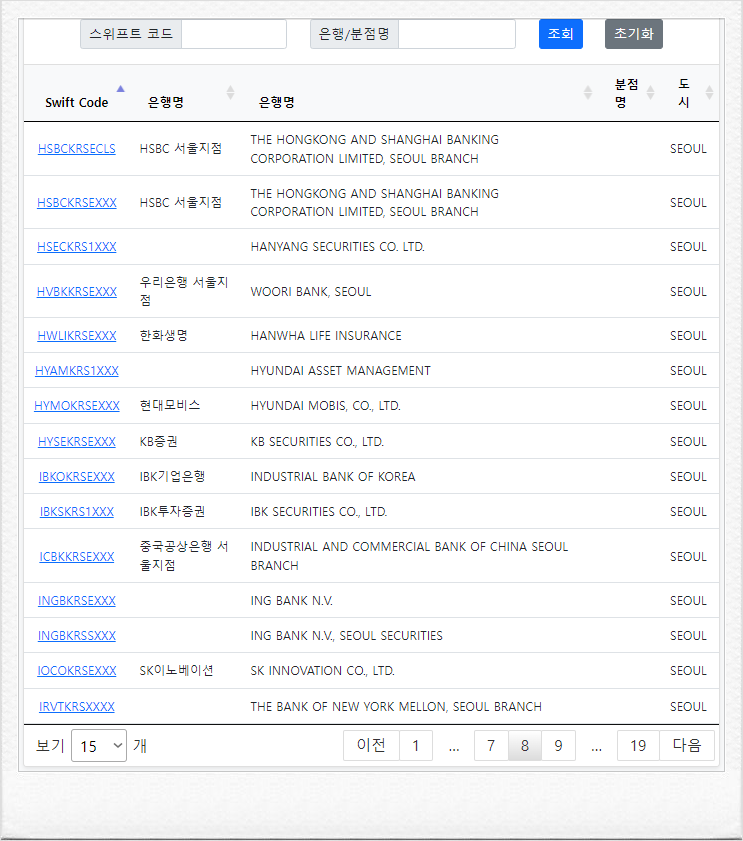Go to previous page with 이전

tap(371, 746)
